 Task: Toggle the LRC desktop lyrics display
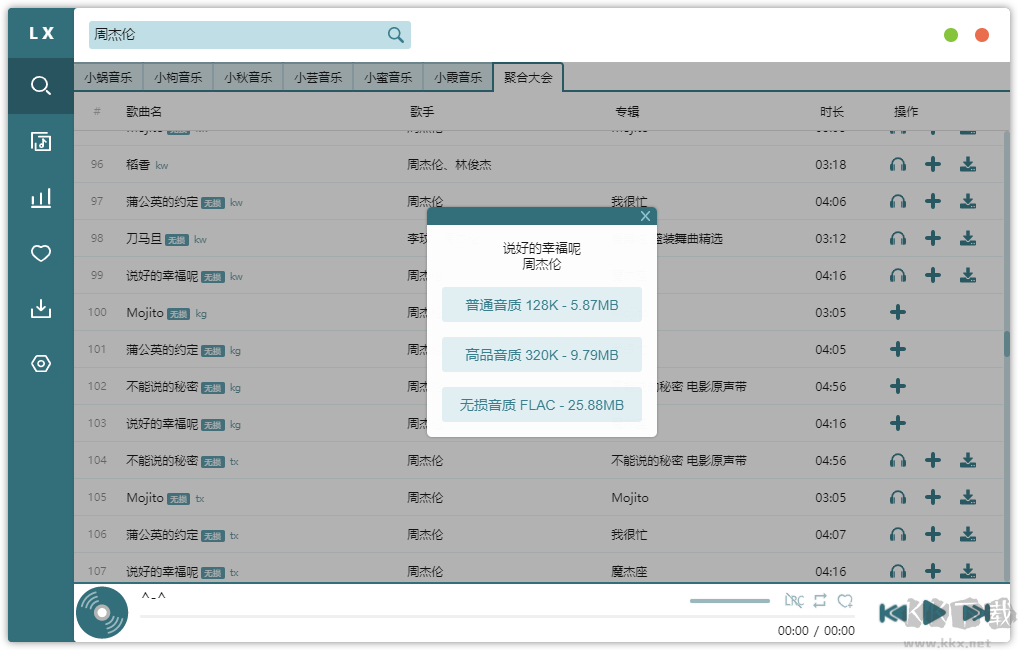(x=793, y=600)
